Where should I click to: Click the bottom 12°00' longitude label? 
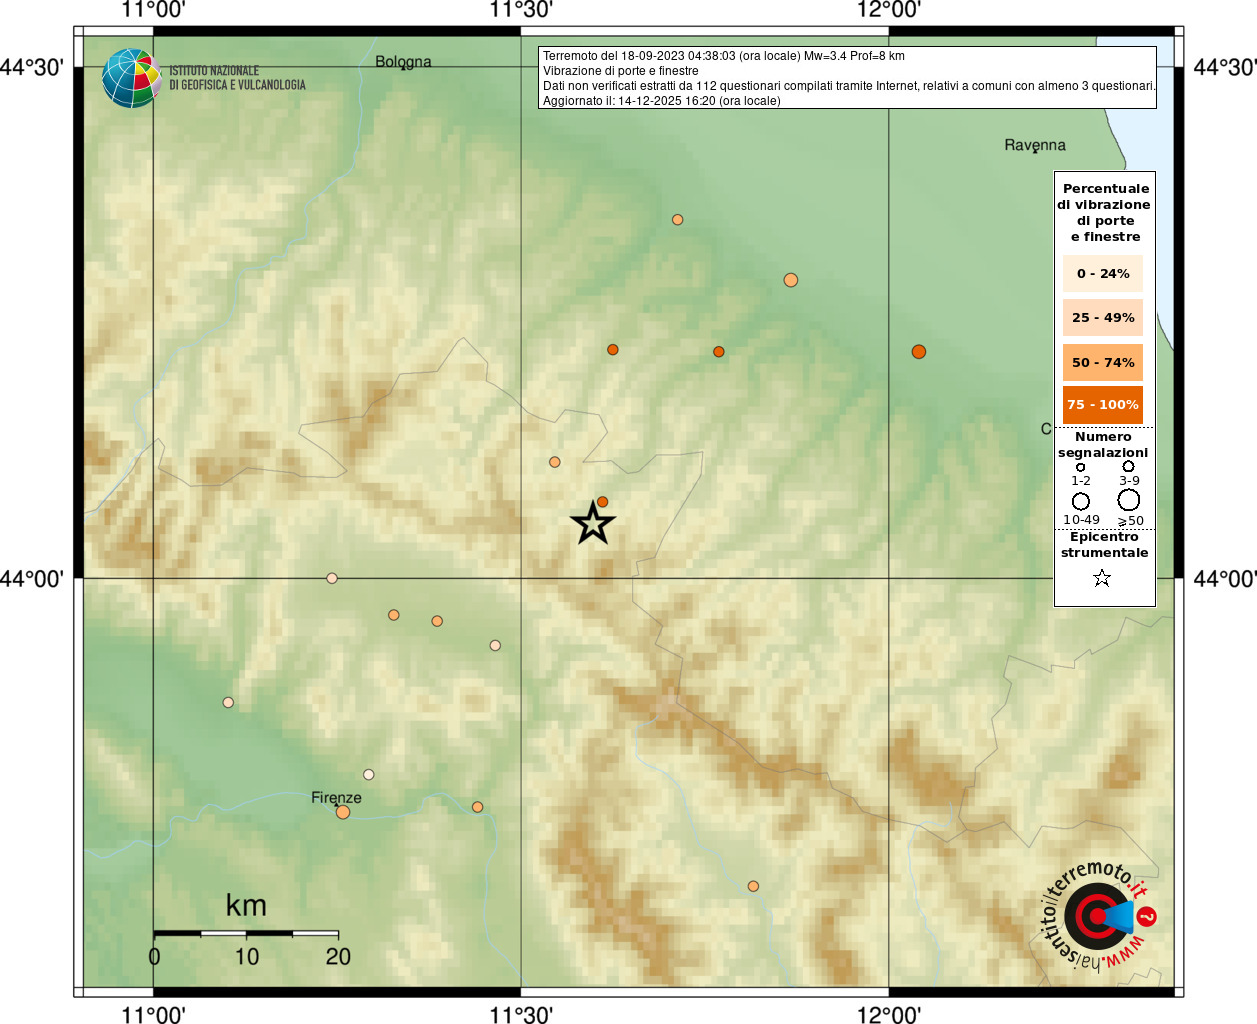tap(889, 1015)
